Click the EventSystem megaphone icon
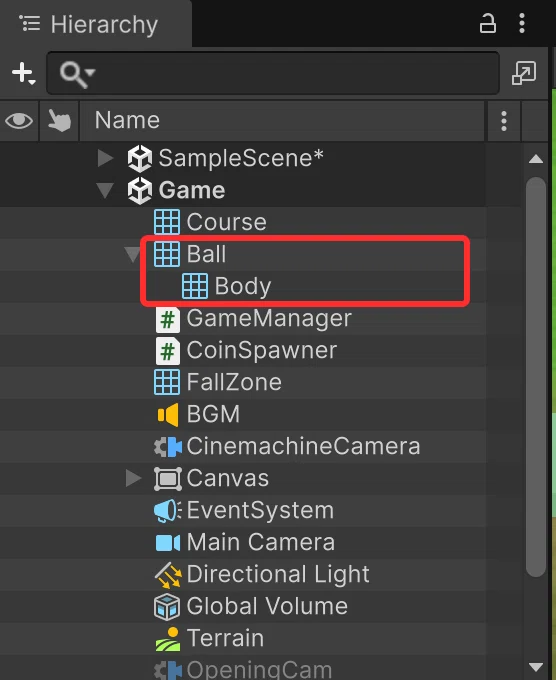The height and width of the screenshot is (680, 556). (167, 510)
